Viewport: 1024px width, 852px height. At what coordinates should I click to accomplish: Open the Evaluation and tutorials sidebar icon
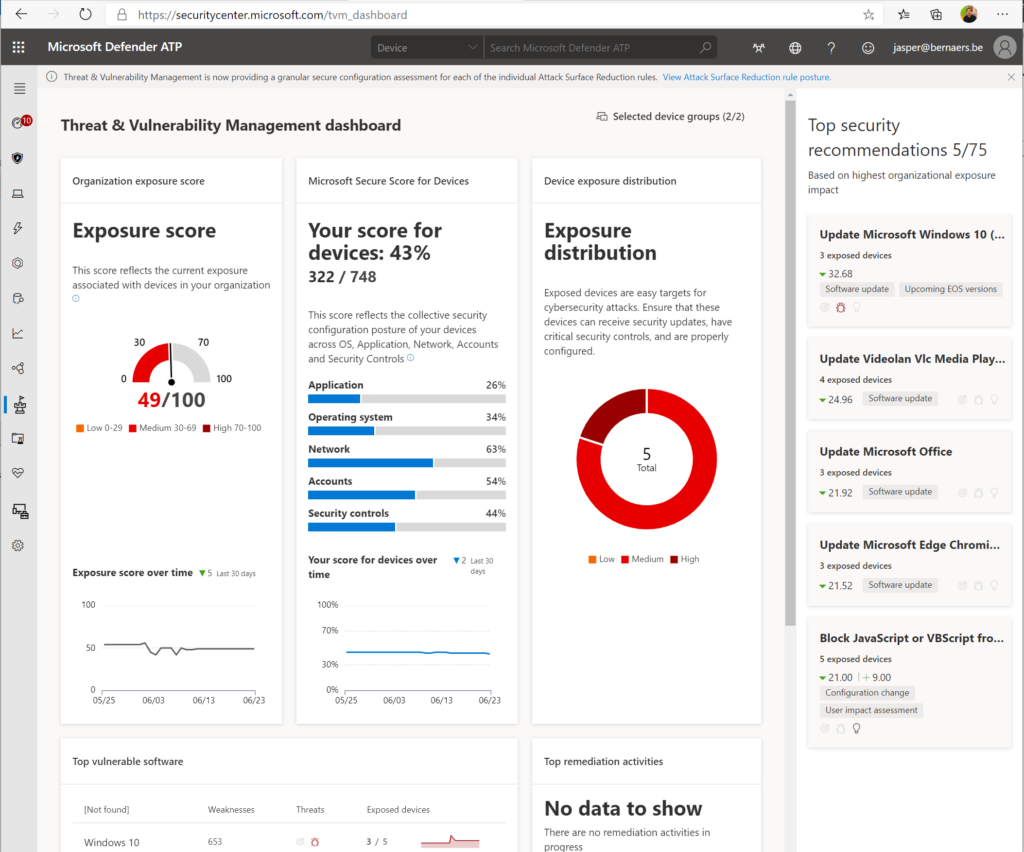[x=18, y=439]
